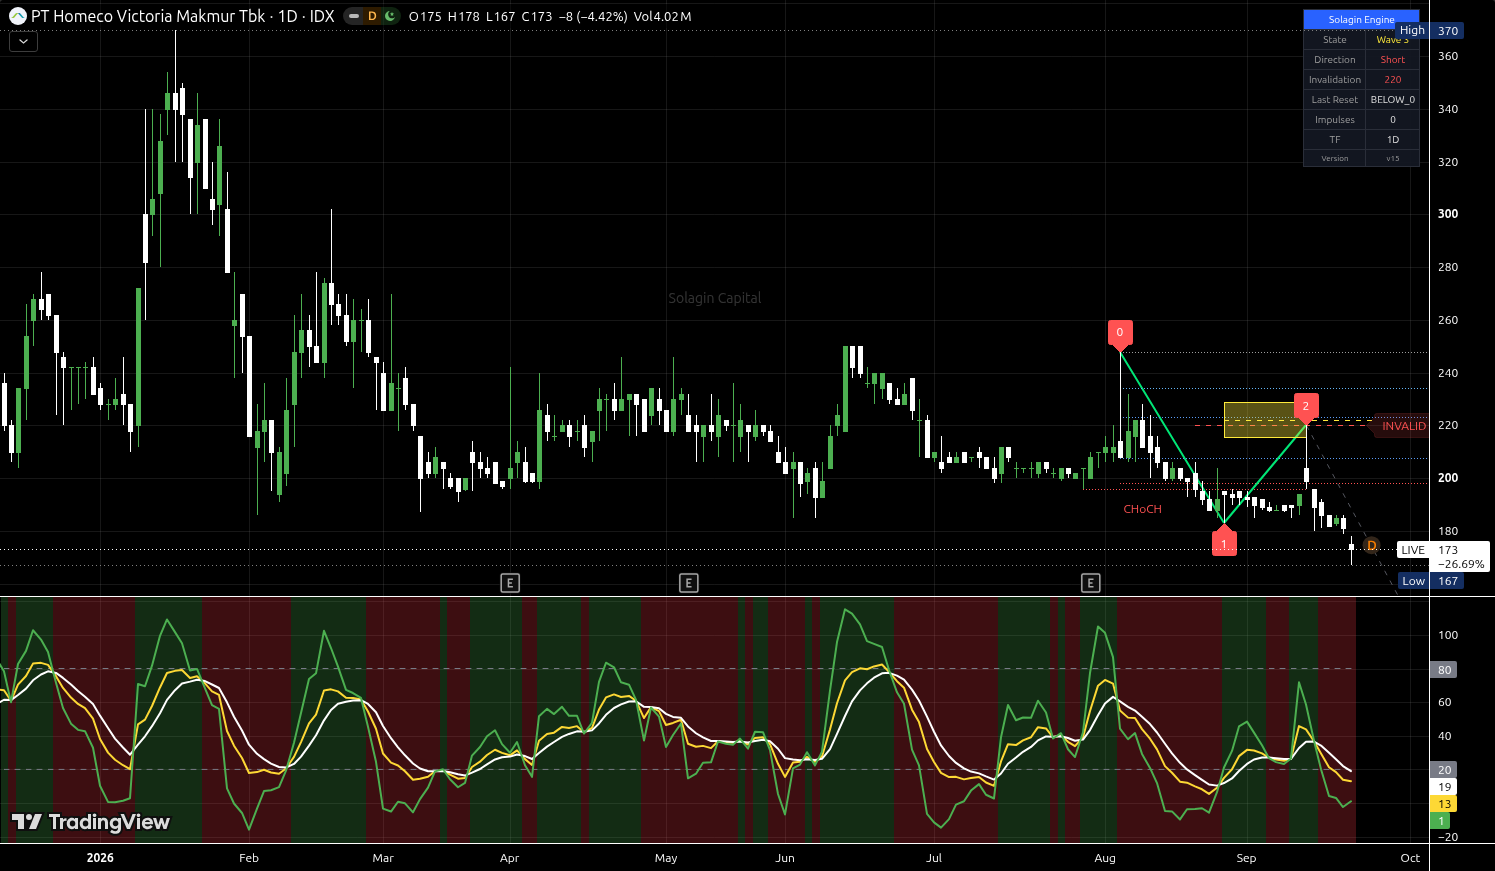This screenshot has height=871, width=1495.
Task: Click the orange D dividend marker on chart
Action: (1371, 546)
